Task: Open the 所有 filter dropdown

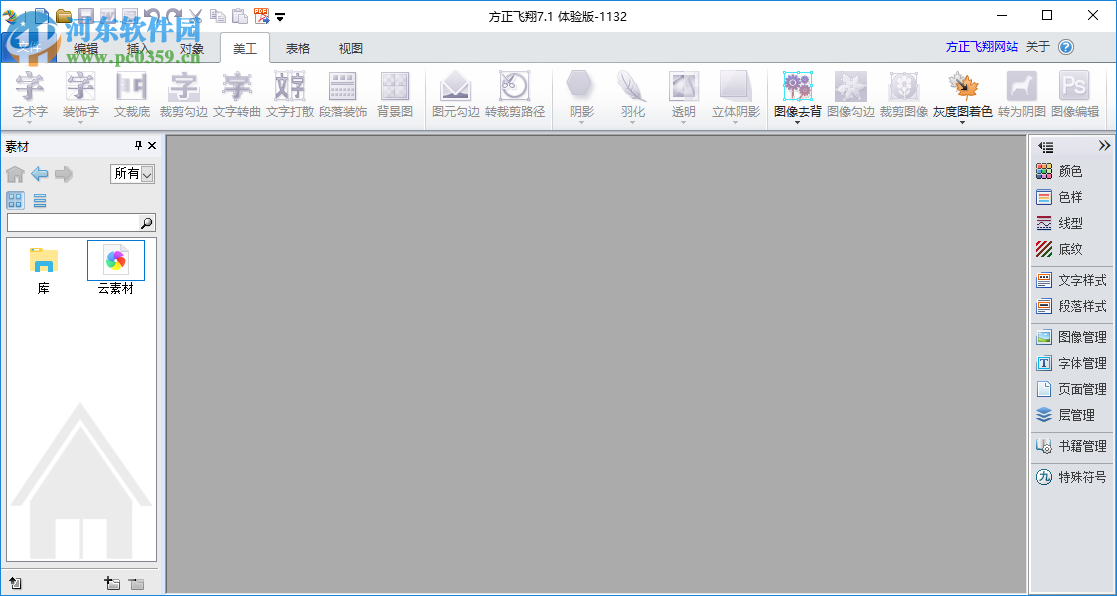Action: click(x=132, y=173)
